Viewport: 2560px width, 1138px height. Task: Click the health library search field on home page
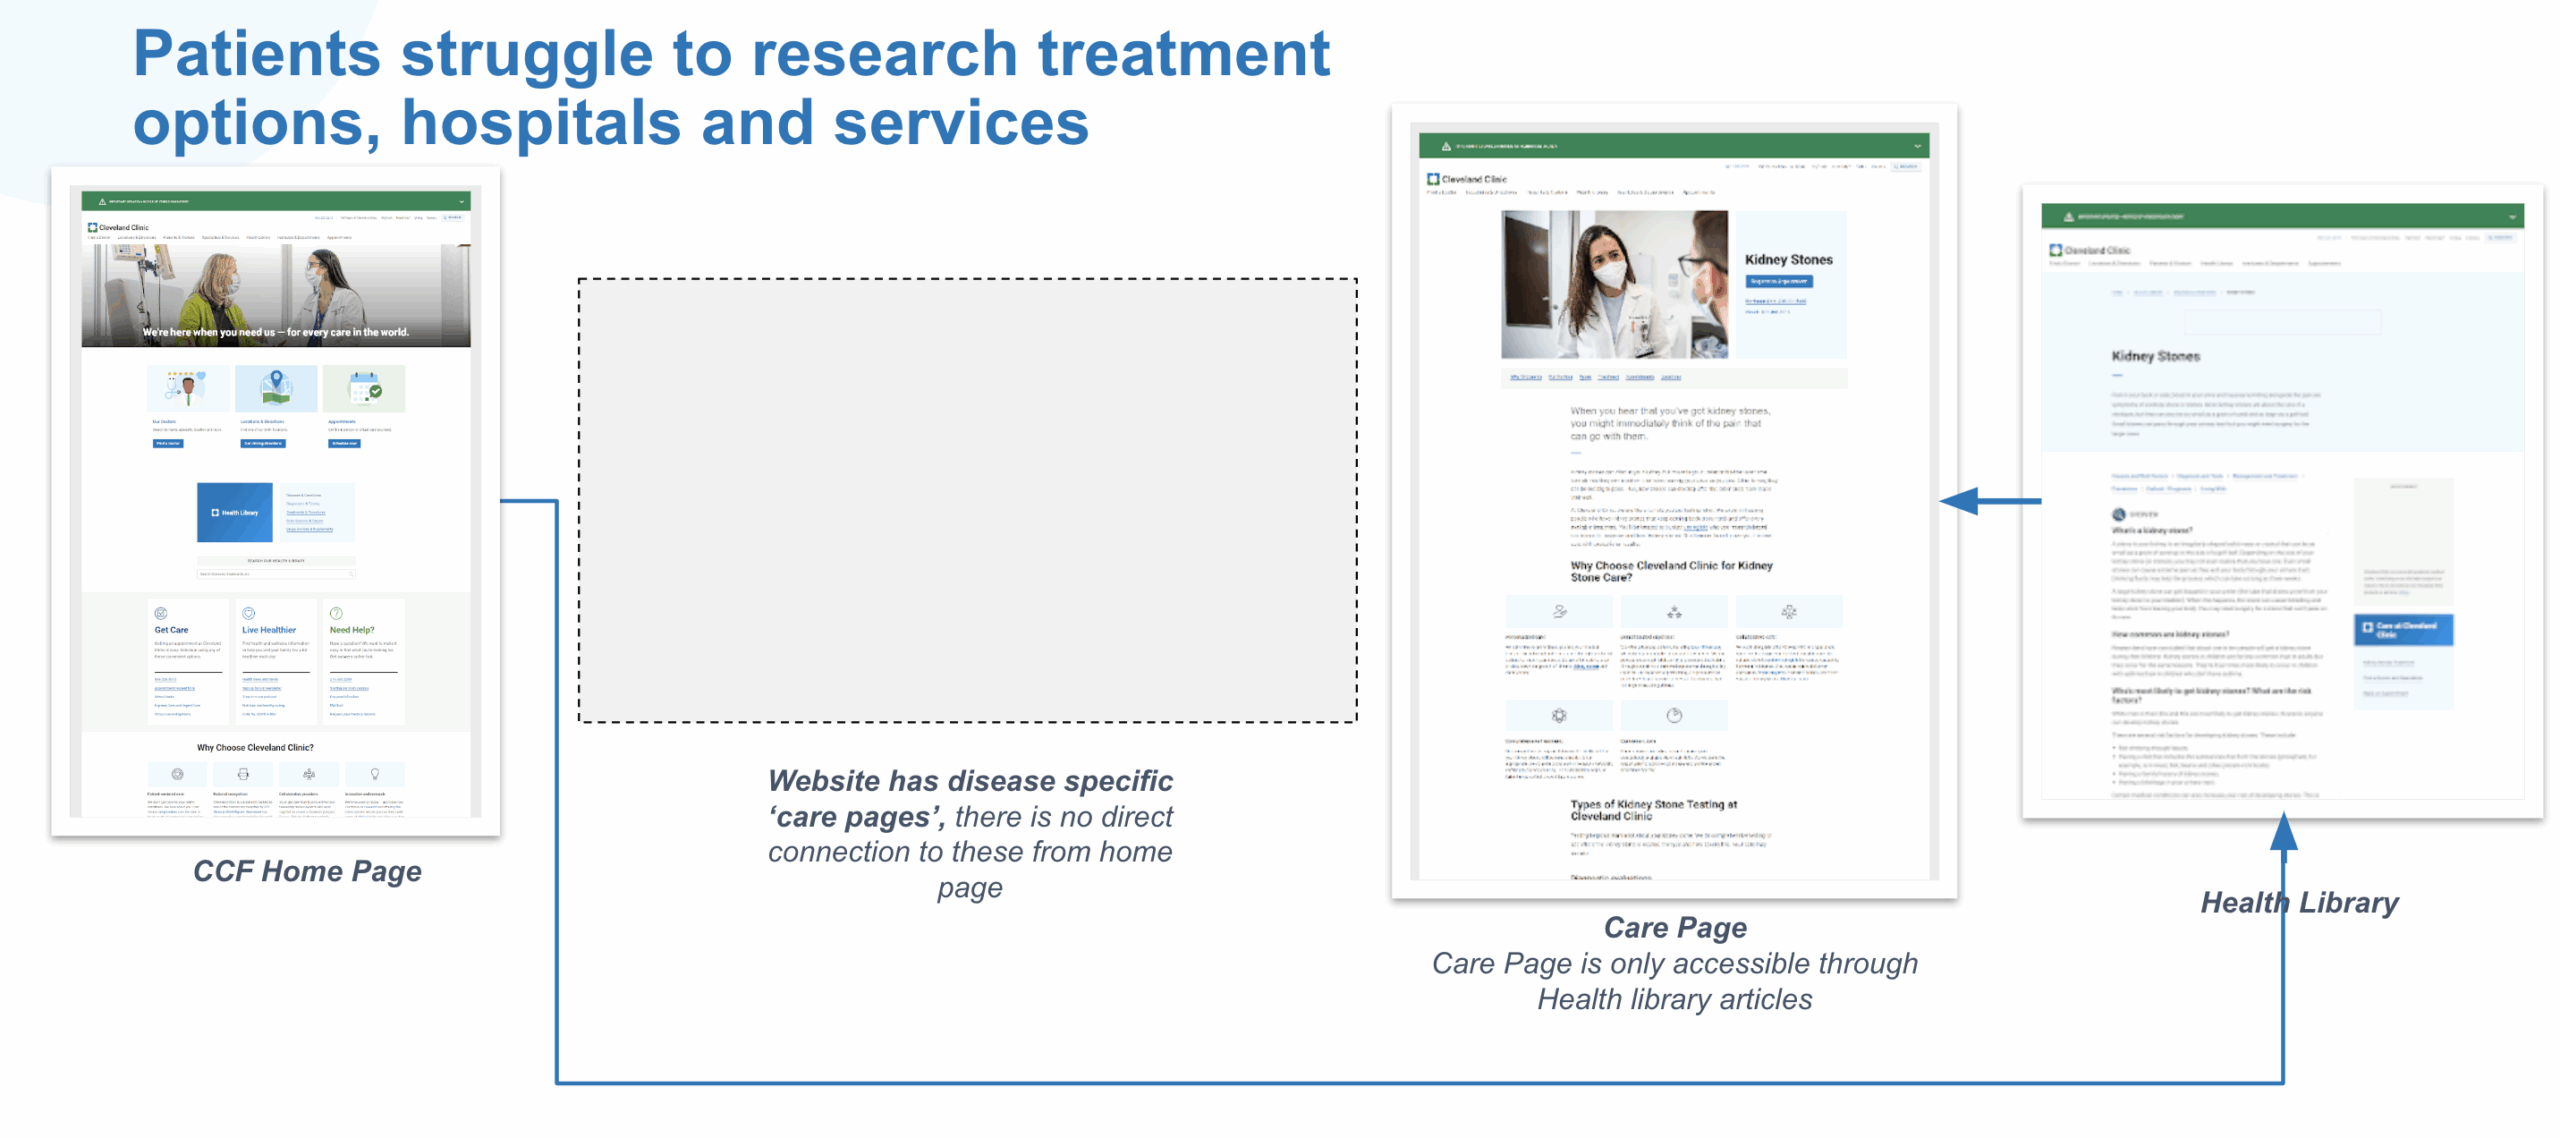[x=276, y=574]
